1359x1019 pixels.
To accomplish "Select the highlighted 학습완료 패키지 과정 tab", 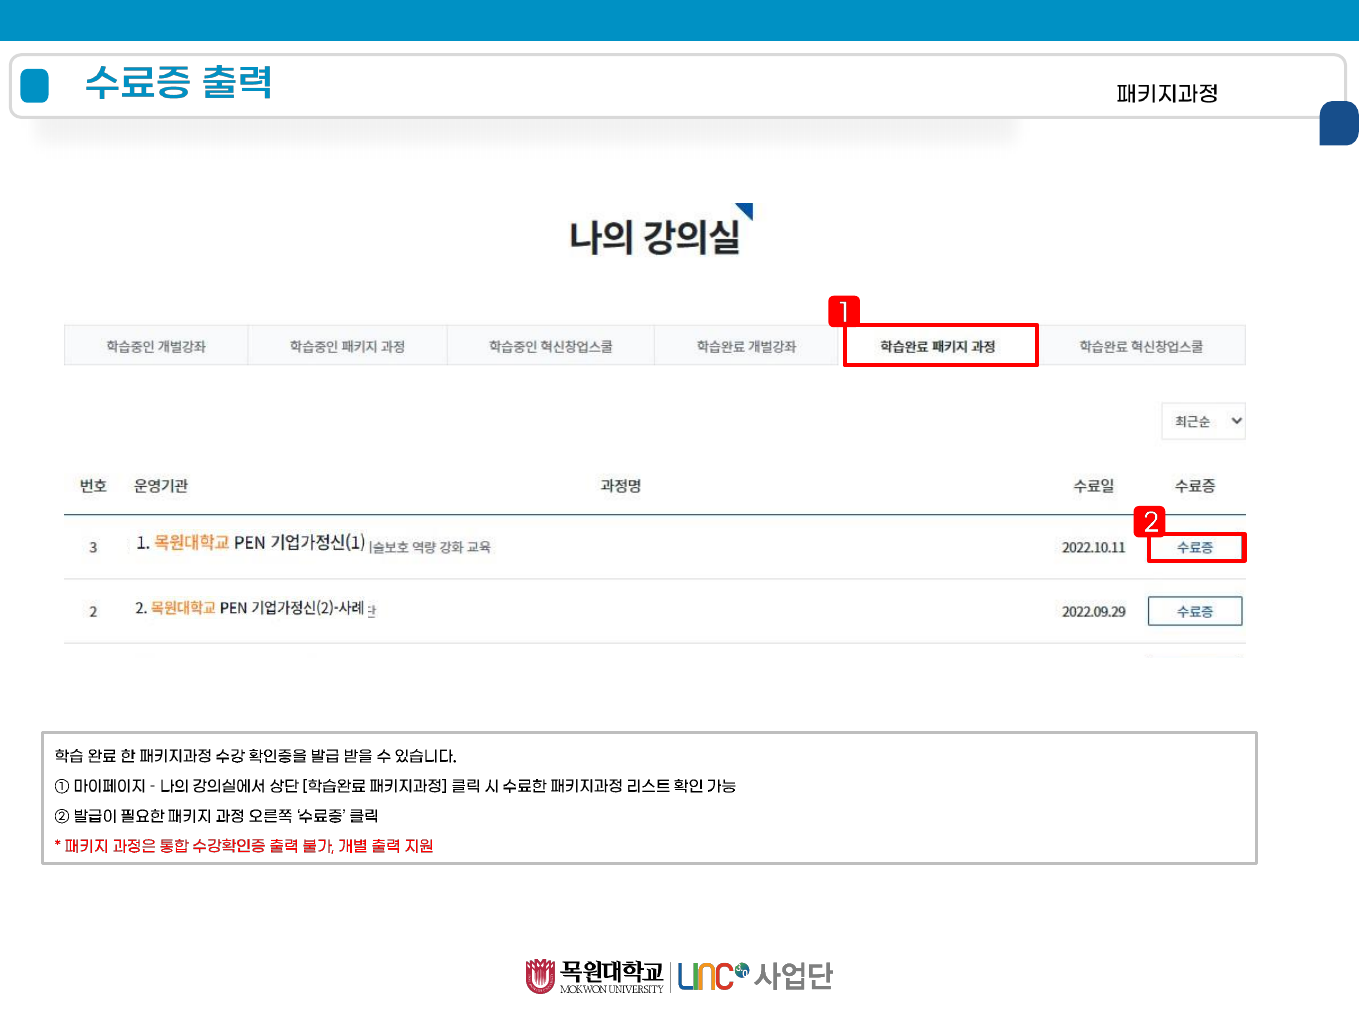I will tap(938, 346).
